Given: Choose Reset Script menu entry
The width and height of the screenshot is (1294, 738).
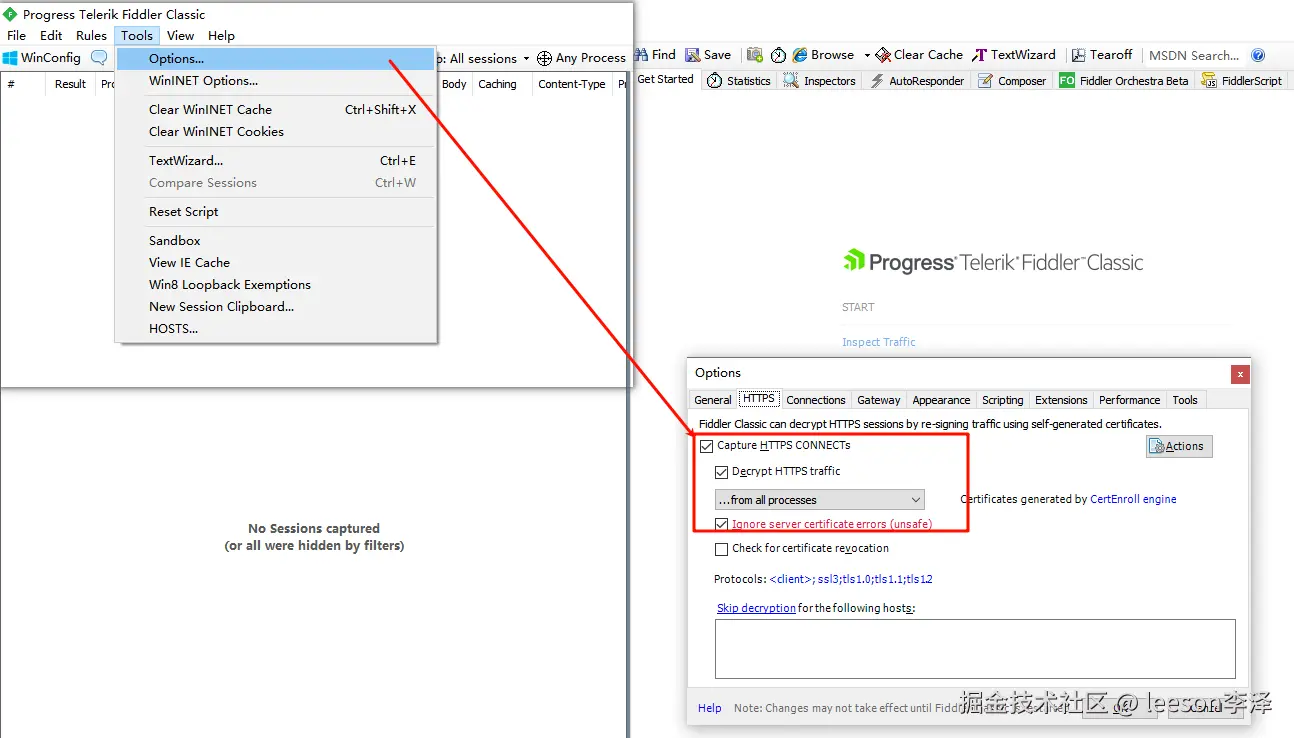Looking at the screenshot, I should click(x=276, y=212).
